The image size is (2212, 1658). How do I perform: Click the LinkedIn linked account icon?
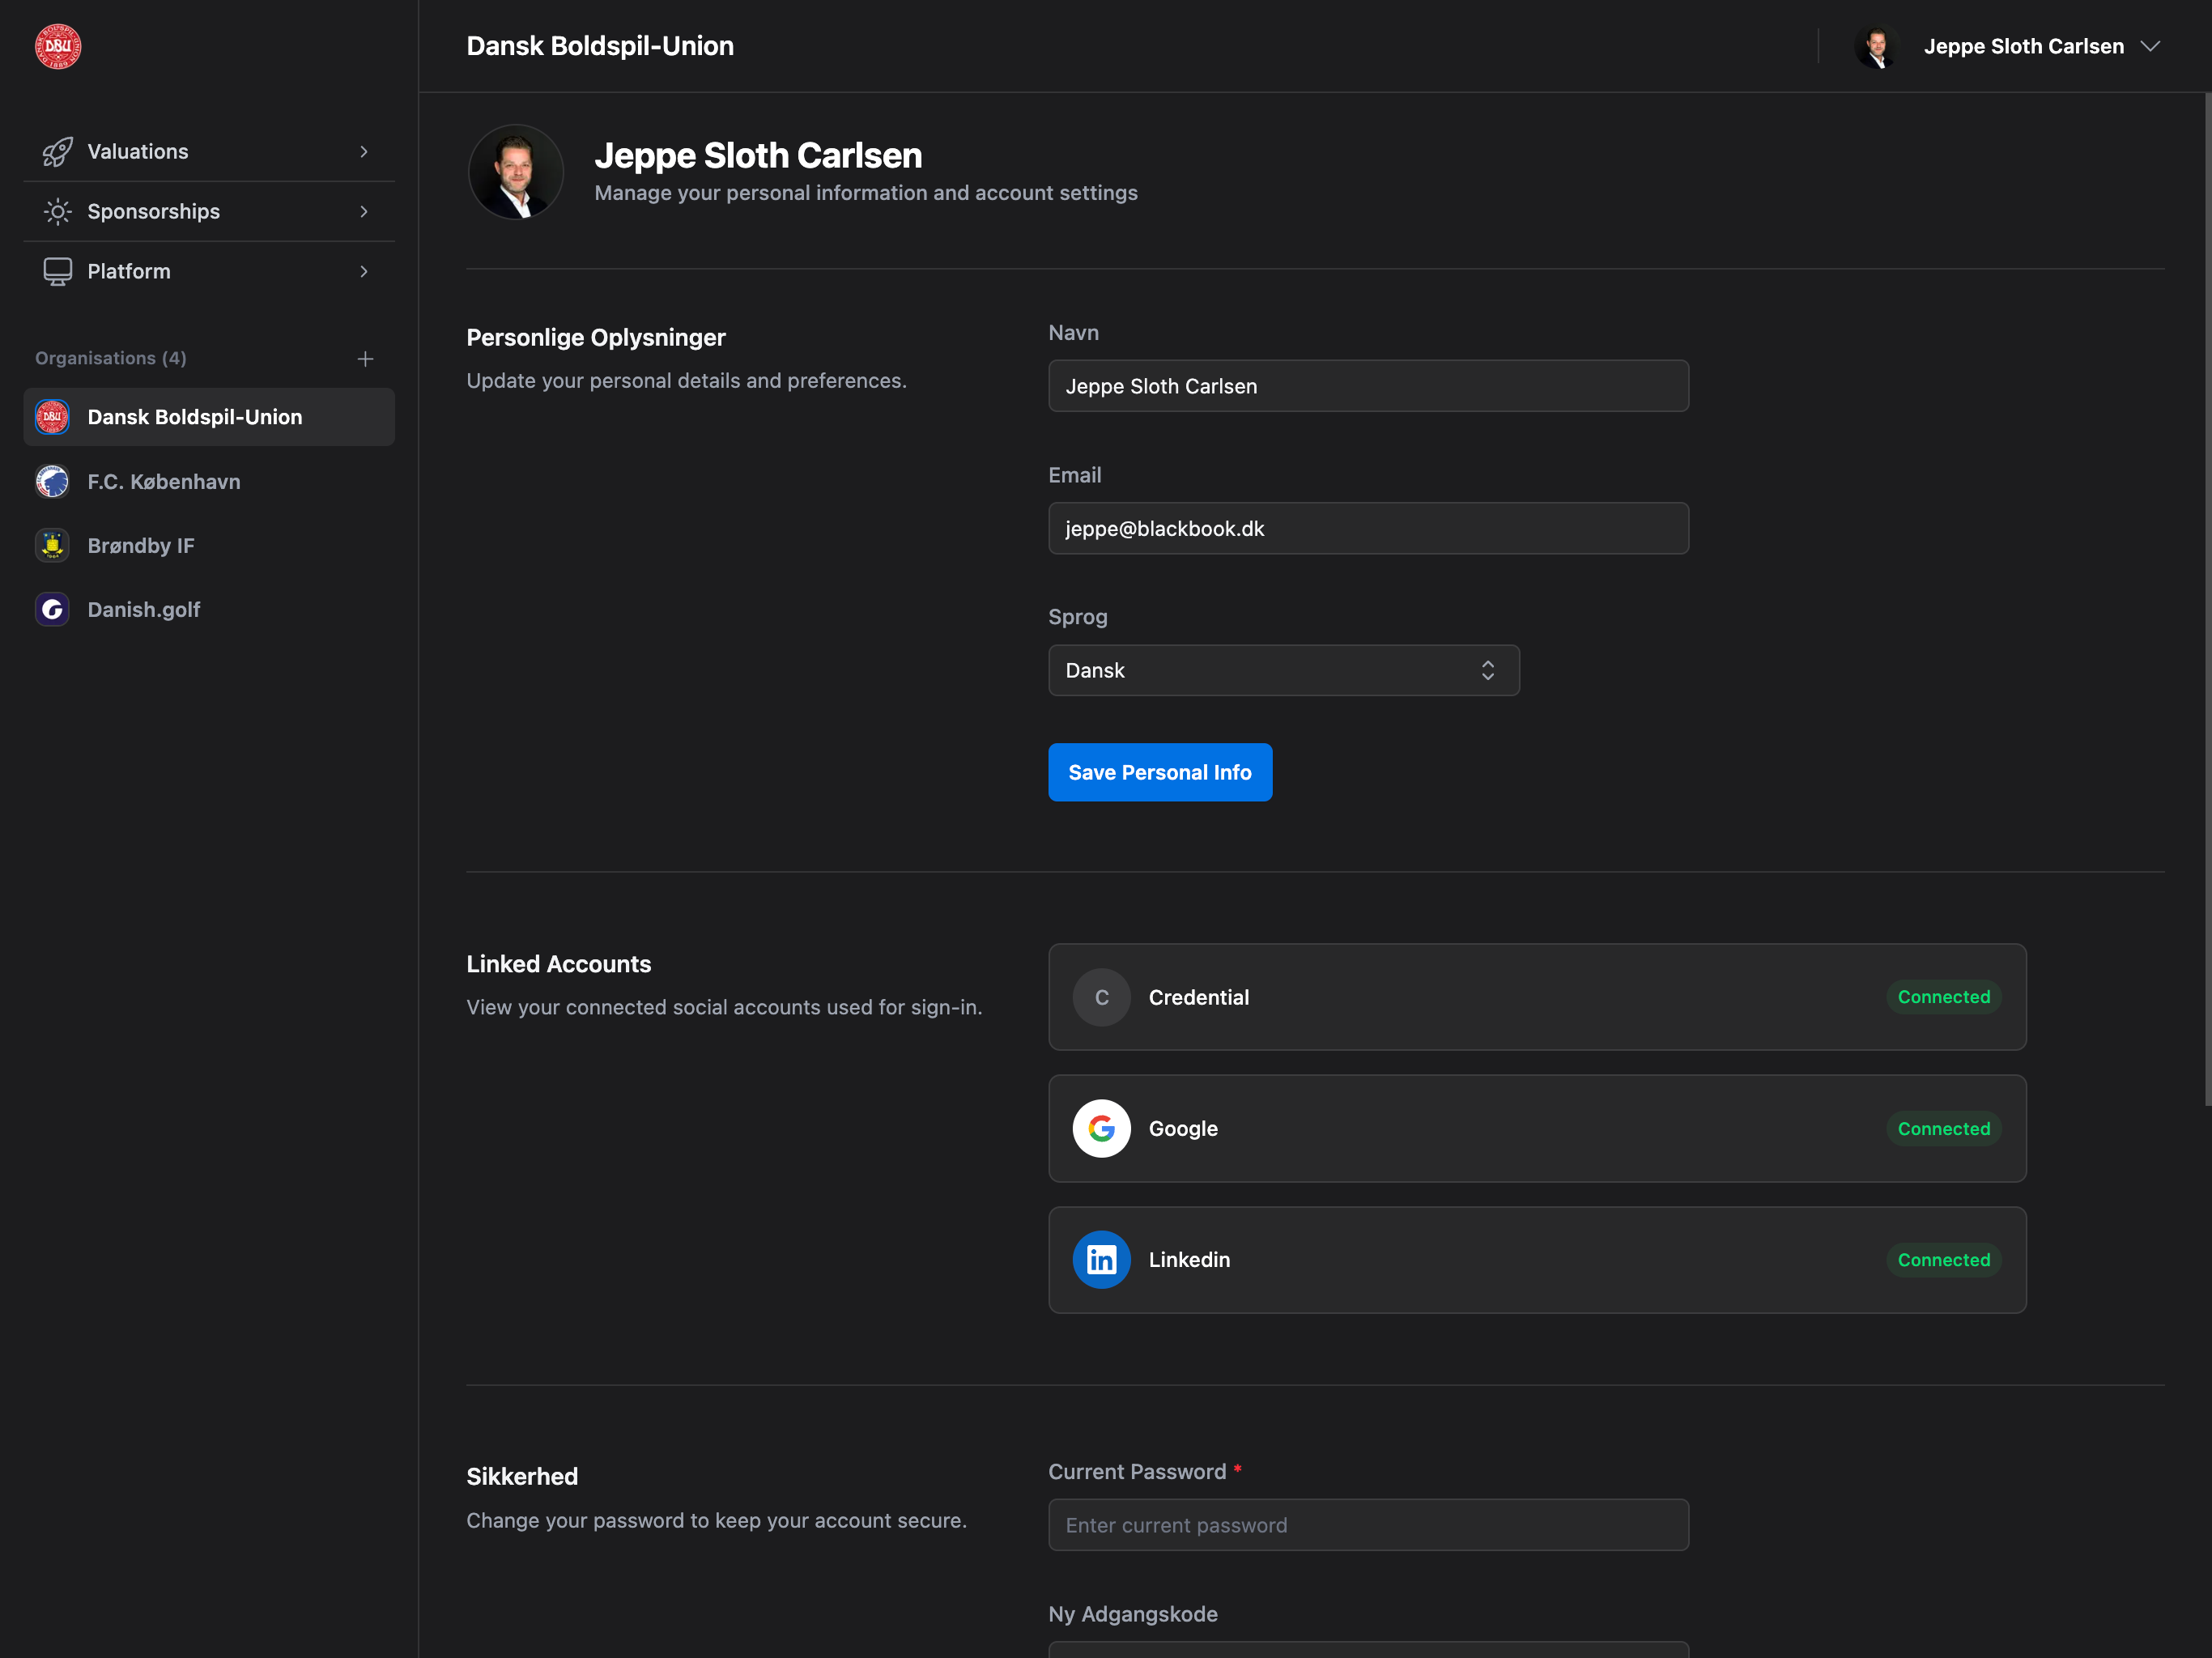point(1101,1260)
